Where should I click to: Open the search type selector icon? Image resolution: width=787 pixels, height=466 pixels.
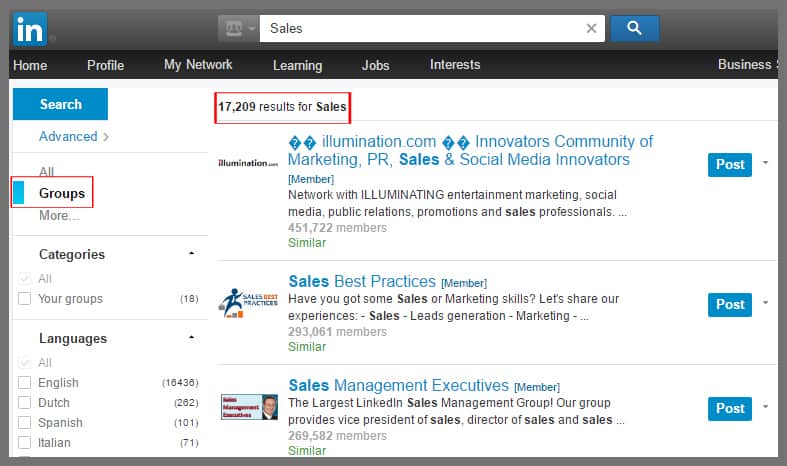pos(238,28)
